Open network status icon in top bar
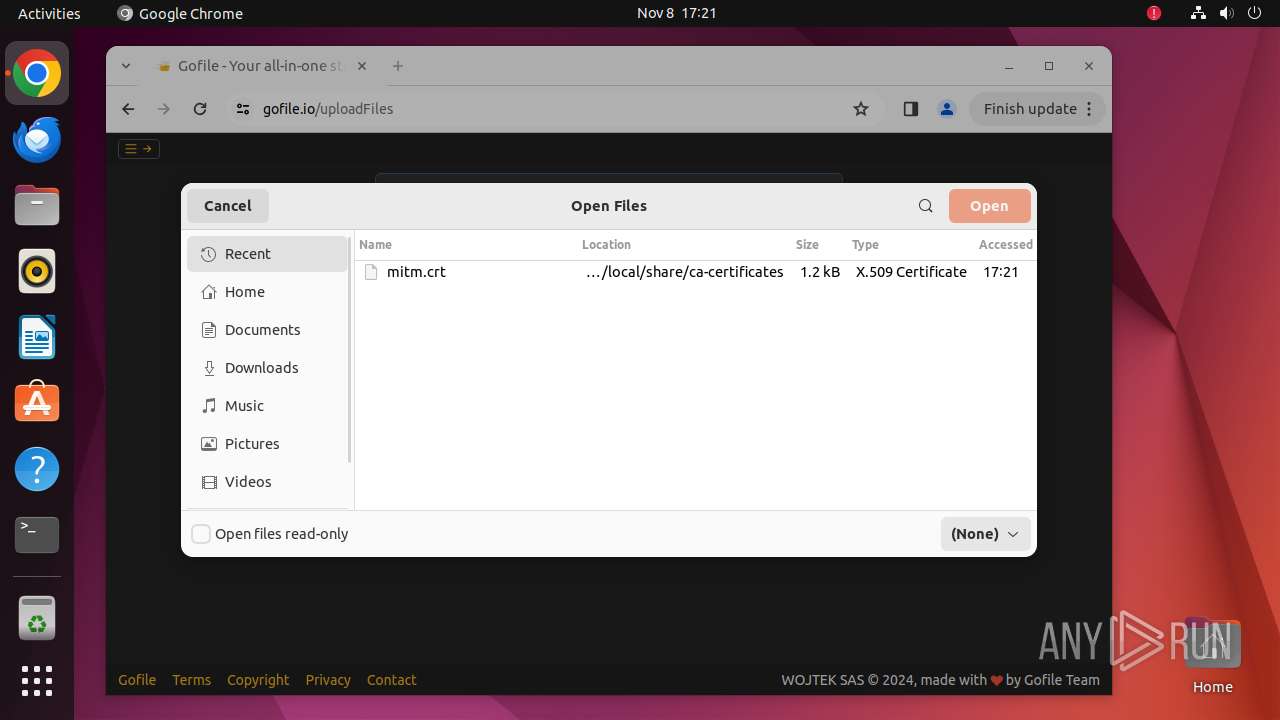The width and height of the screenshot is (1280, 720). coord(1198,13)
